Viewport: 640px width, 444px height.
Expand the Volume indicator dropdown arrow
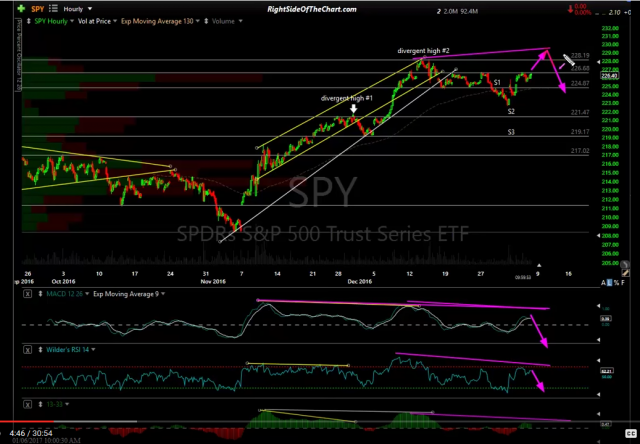pos(240,21)
